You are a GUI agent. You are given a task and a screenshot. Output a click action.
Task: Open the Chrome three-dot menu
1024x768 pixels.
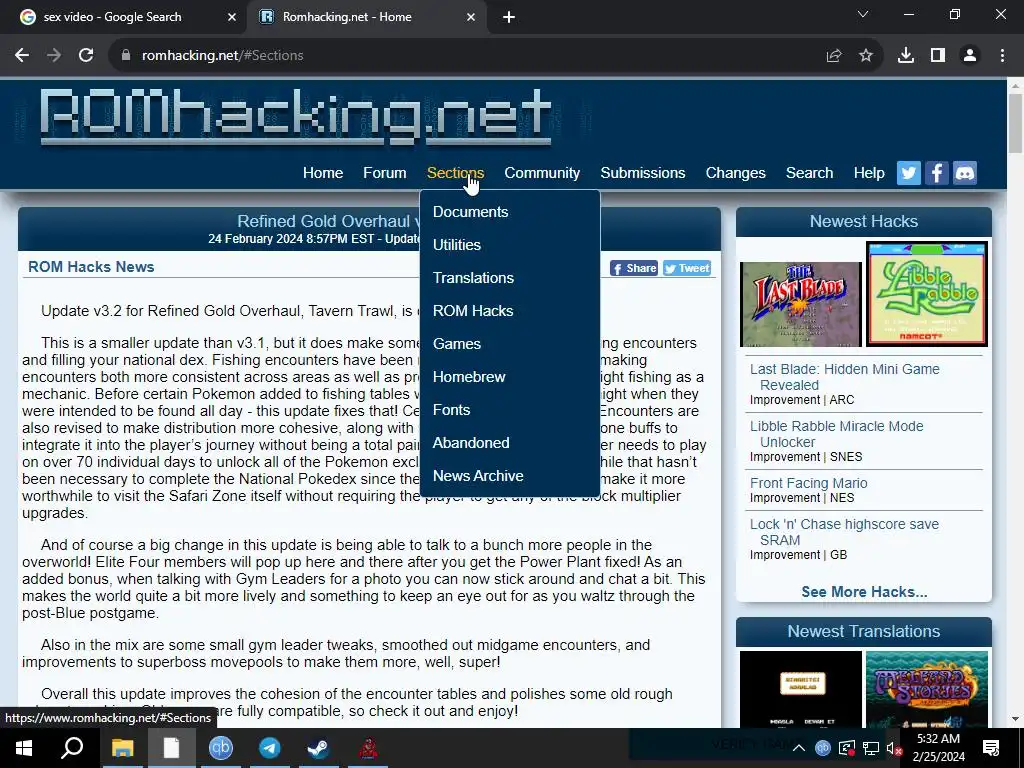[x=1002, y=56]
